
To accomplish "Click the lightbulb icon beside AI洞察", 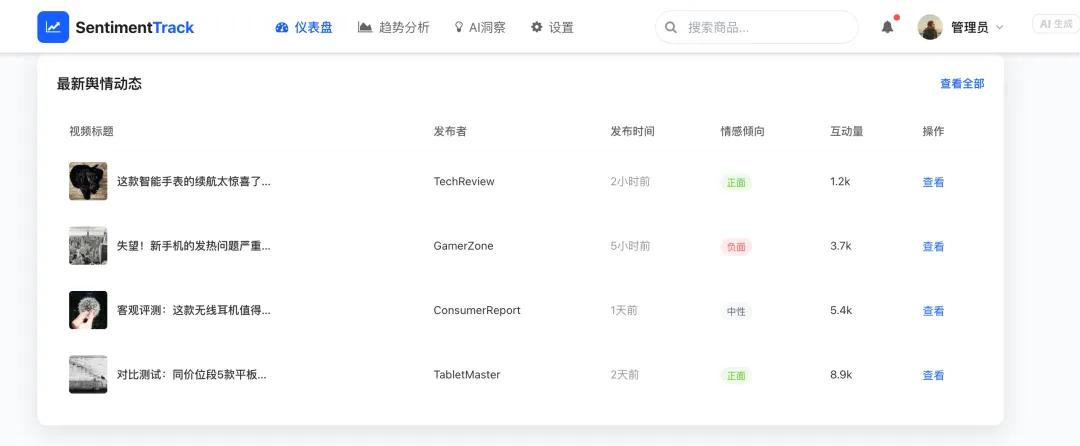I will pyautogui.click(x=458, y=28).
